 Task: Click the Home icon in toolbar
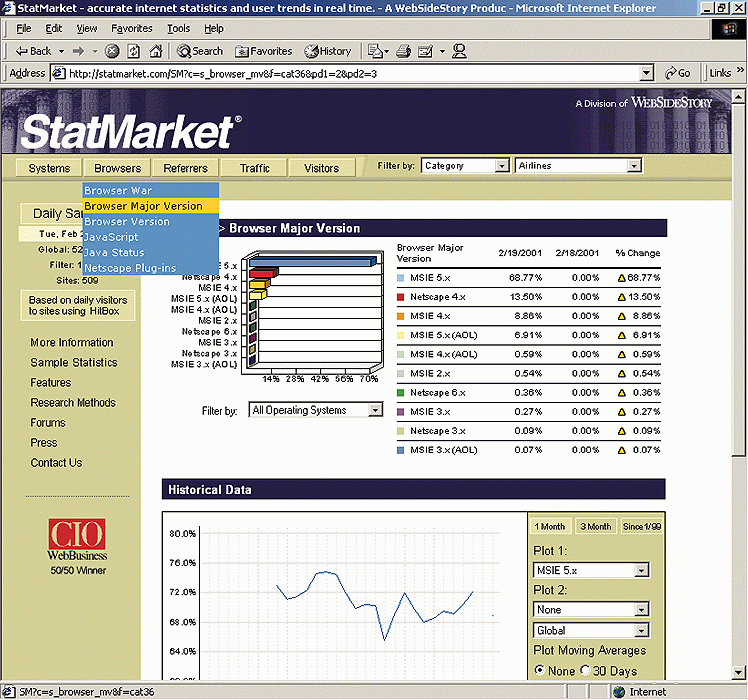click(x=156, y=51)
